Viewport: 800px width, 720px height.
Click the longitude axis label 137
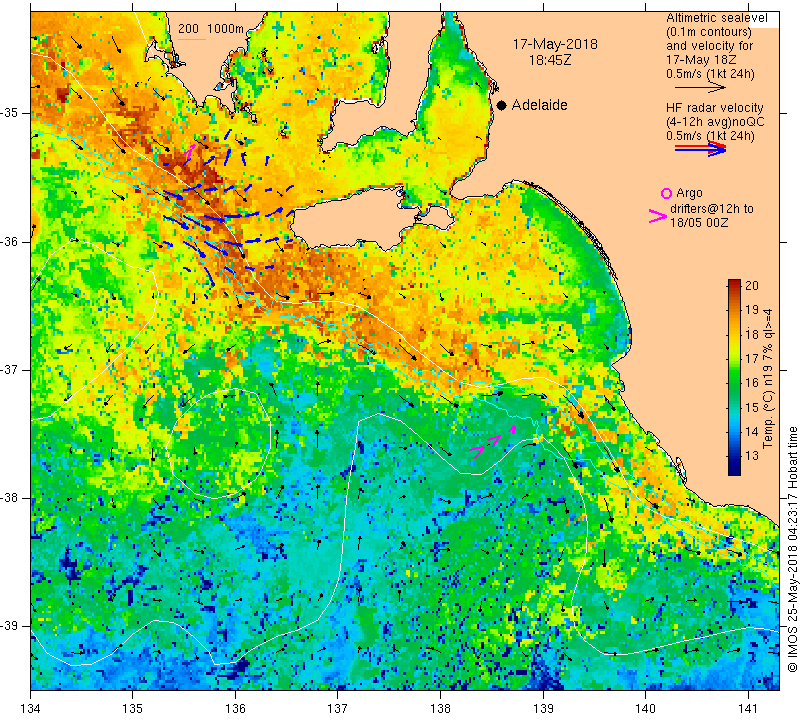coord(338,708)
